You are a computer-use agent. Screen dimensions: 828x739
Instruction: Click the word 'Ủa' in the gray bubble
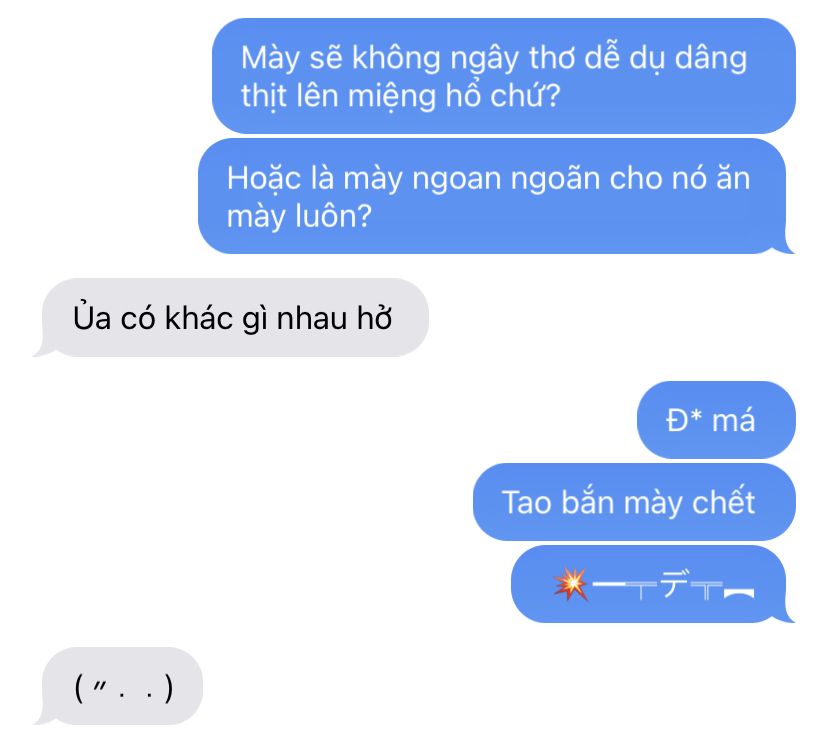tap(92, 317)
